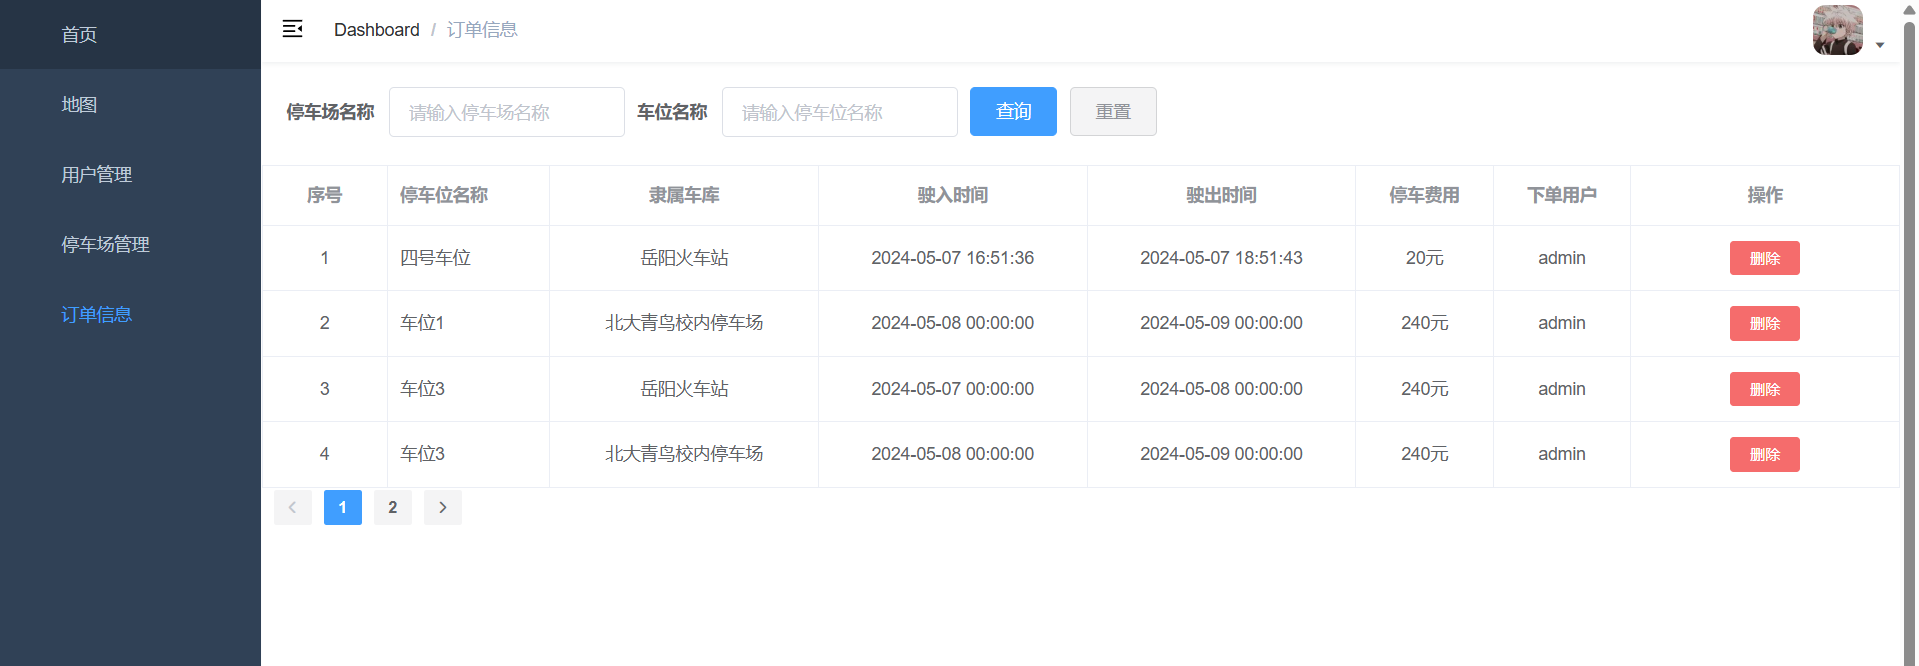
Task: Click the Dashboard breadcrumb link
Action: (377, 30)
